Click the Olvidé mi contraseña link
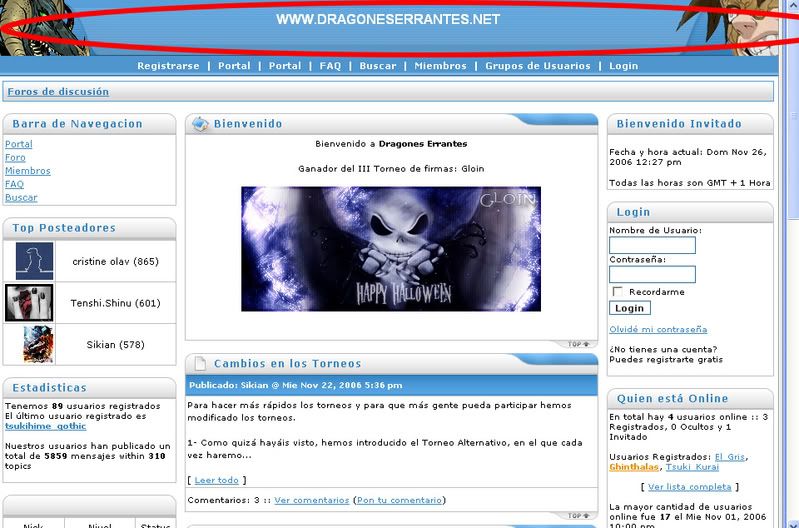Image resolution: width=799 pixels, height=528 pixels. (x=658, y=329)
